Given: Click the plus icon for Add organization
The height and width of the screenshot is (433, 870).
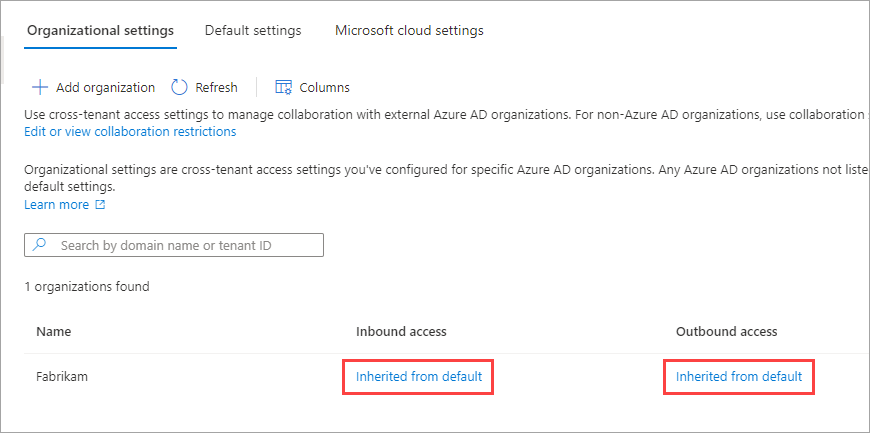Looking at the screenshot, I should pyautogui.click(x=40, y=88).
